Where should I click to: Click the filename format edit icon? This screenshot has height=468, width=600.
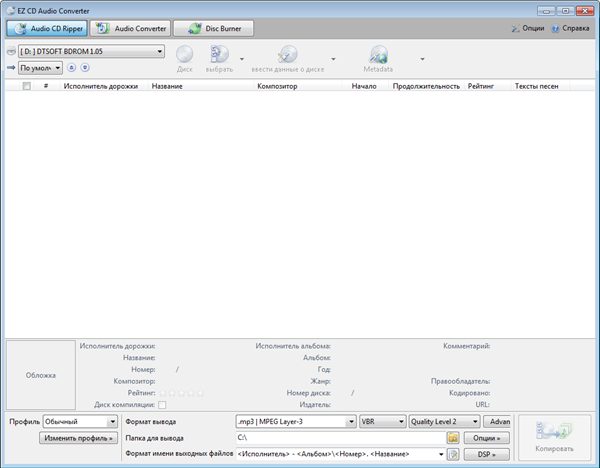[453, 454]
